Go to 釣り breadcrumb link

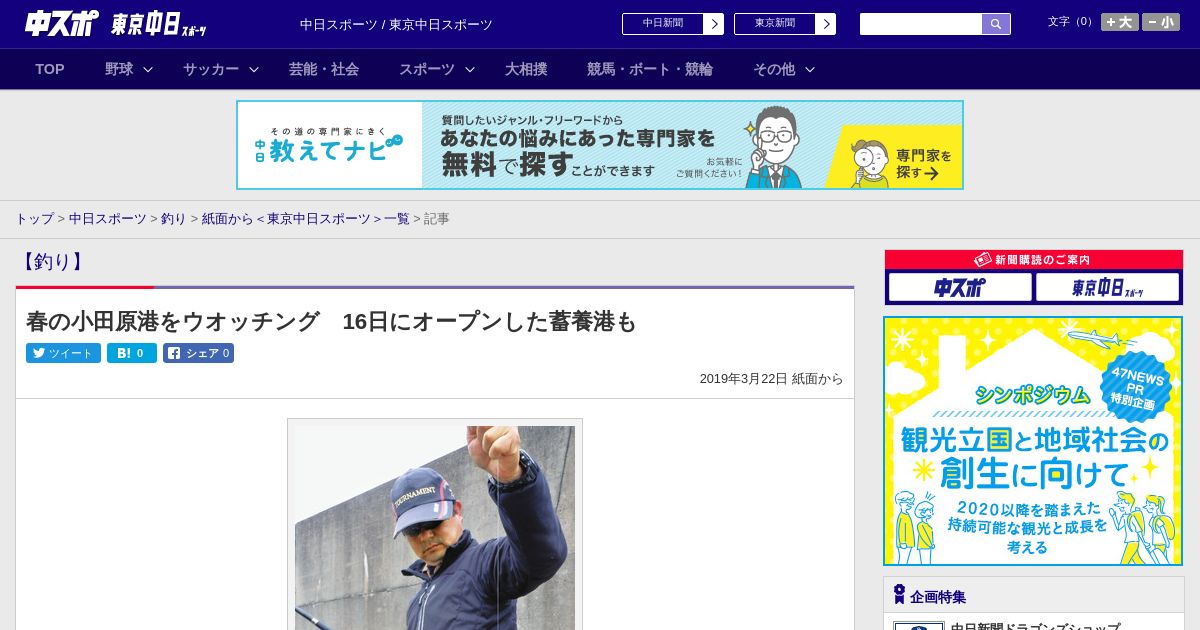click(174, 219)
